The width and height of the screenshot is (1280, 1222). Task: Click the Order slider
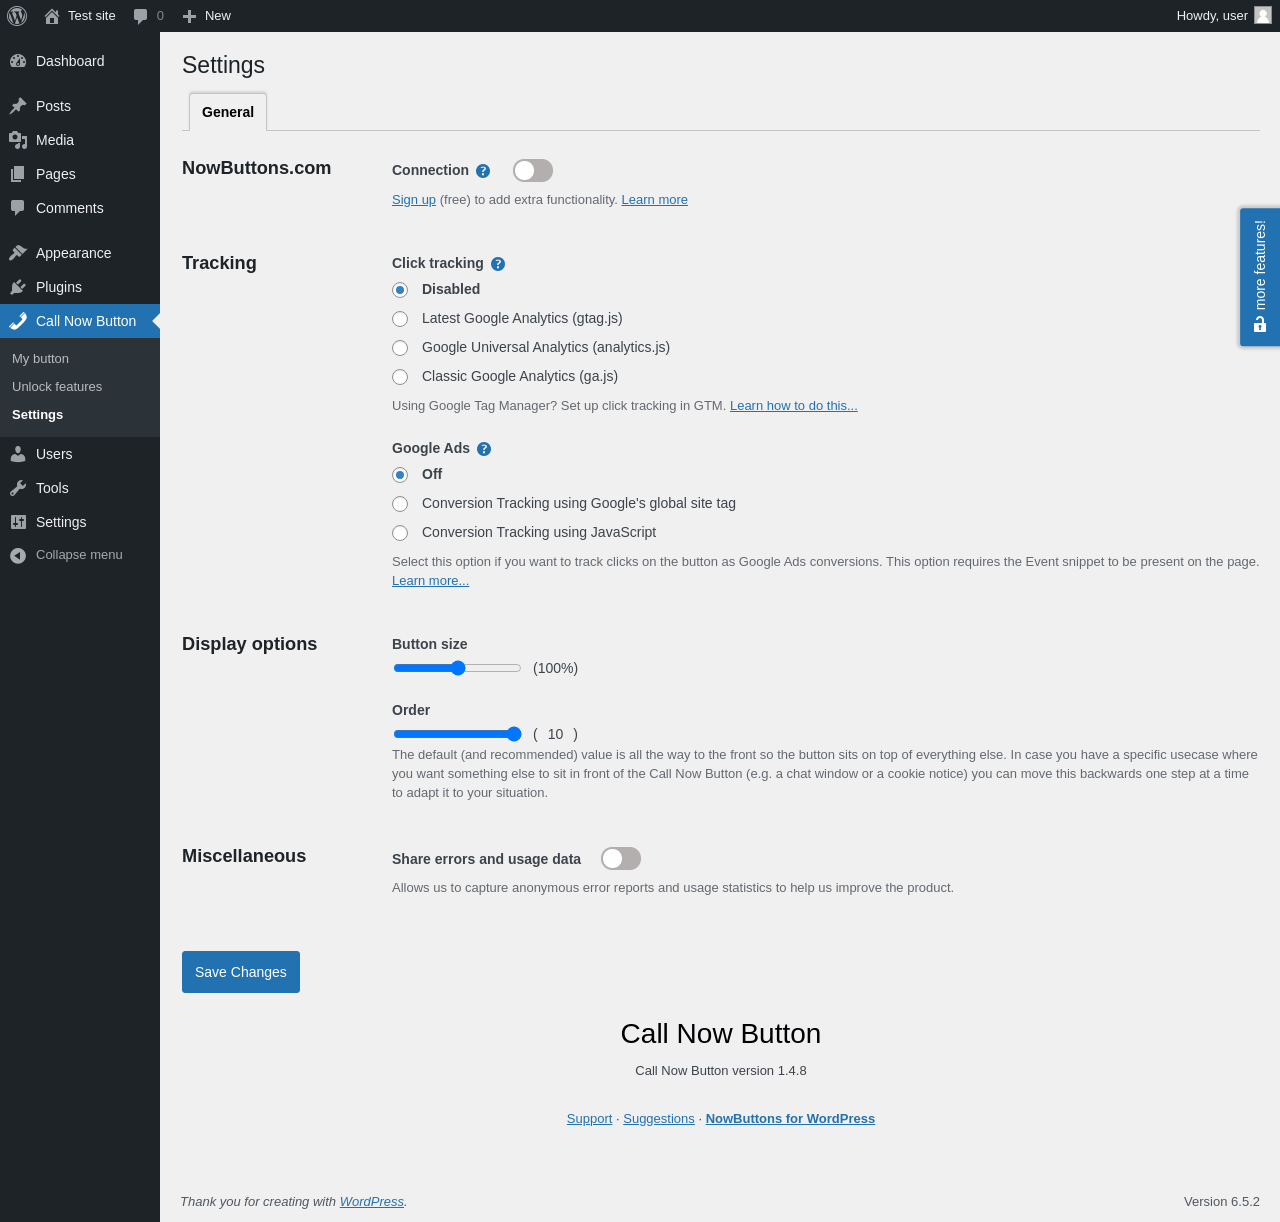tap(457, 734)
